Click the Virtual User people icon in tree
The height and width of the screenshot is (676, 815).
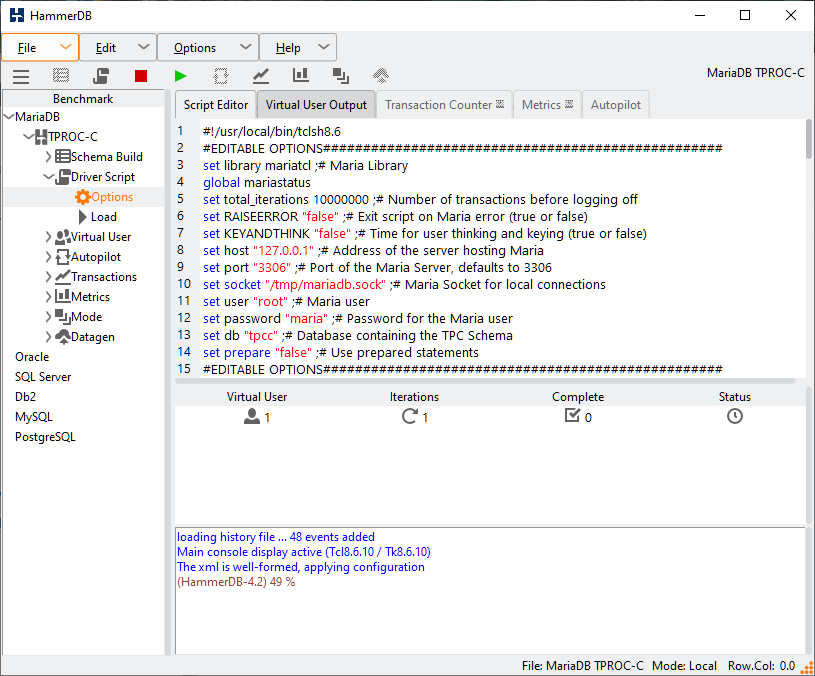[62, 237]
